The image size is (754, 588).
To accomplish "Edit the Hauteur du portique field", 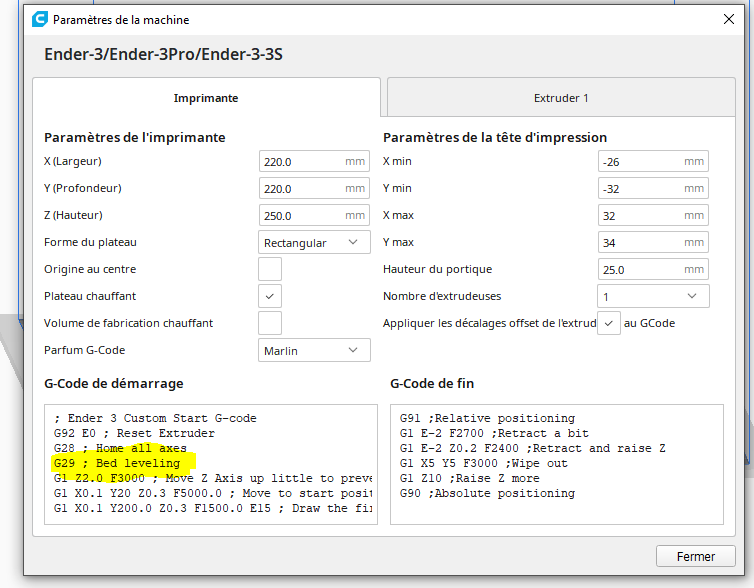I will tap(653, 269).
